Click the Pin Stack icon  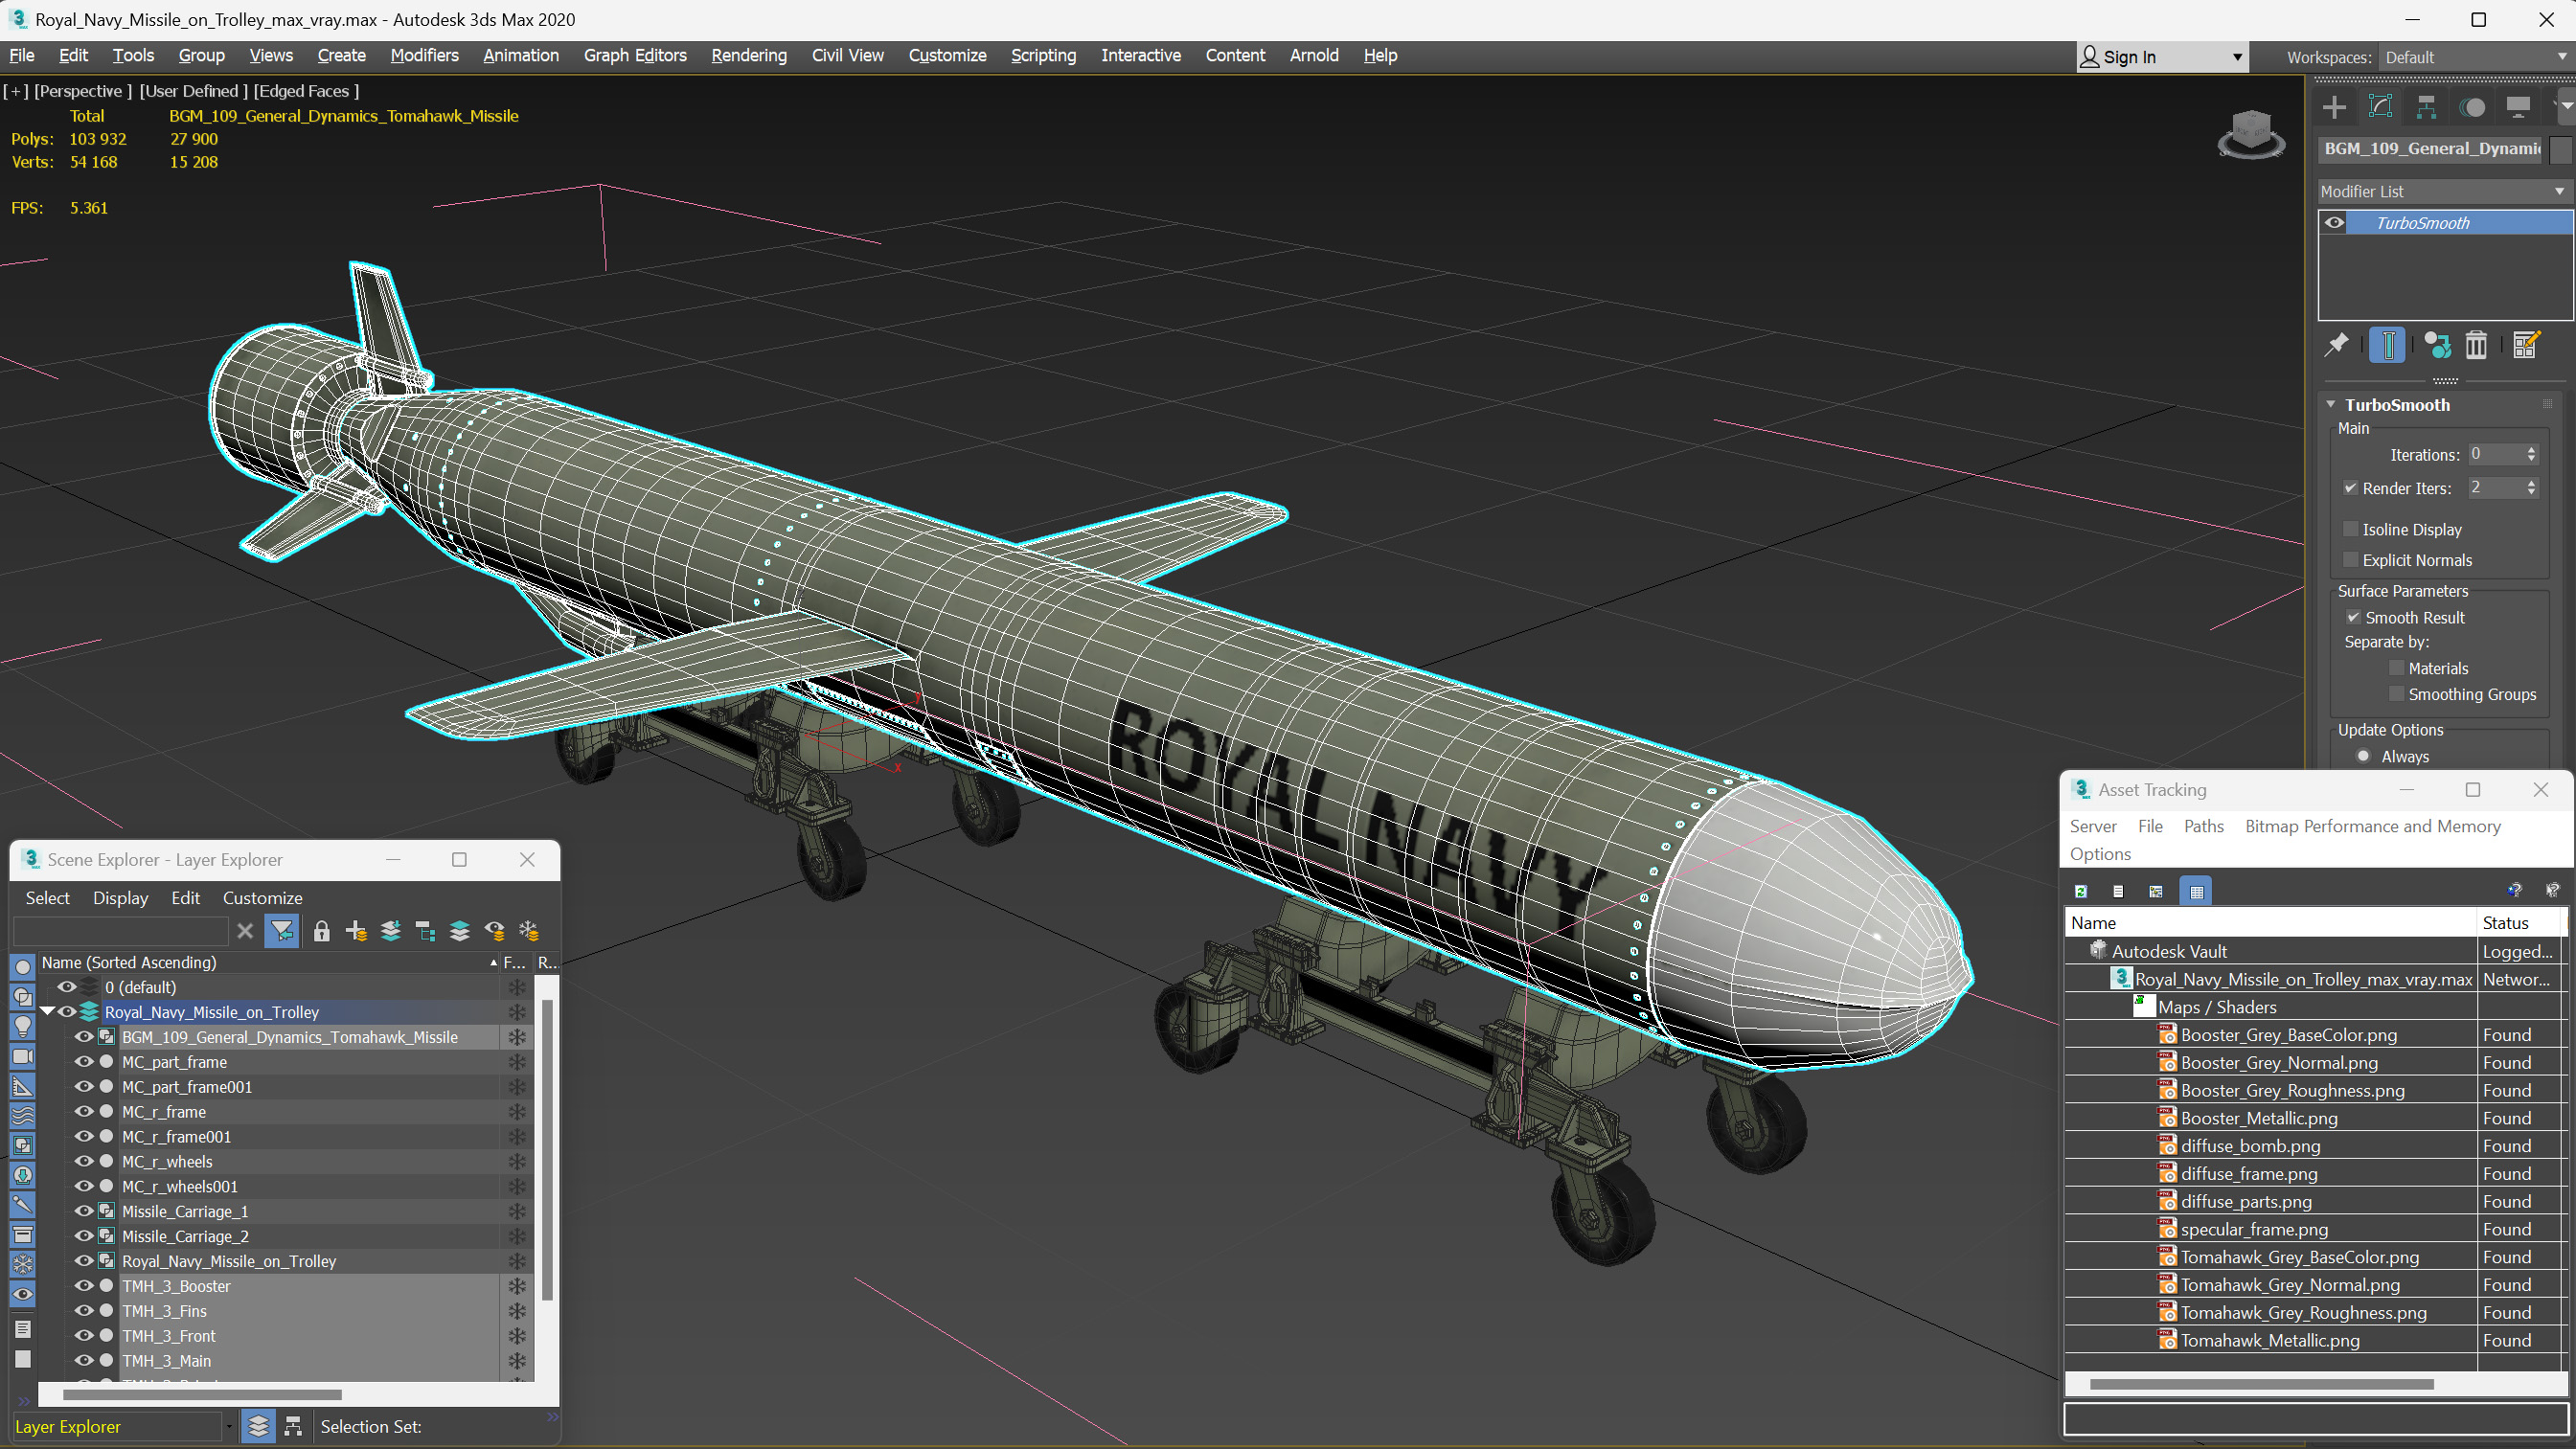pos(2336,345)
